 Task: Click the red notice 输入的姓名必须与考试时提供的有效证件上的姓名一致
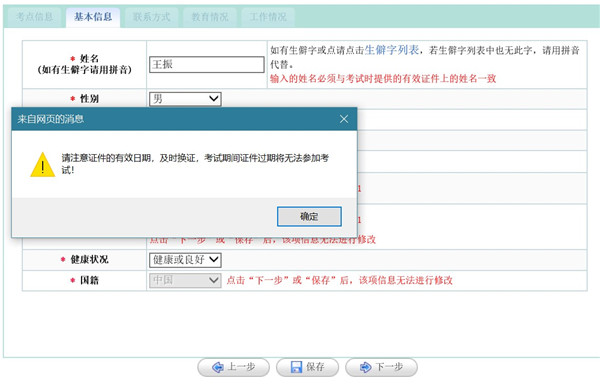[x=383, y=79]
